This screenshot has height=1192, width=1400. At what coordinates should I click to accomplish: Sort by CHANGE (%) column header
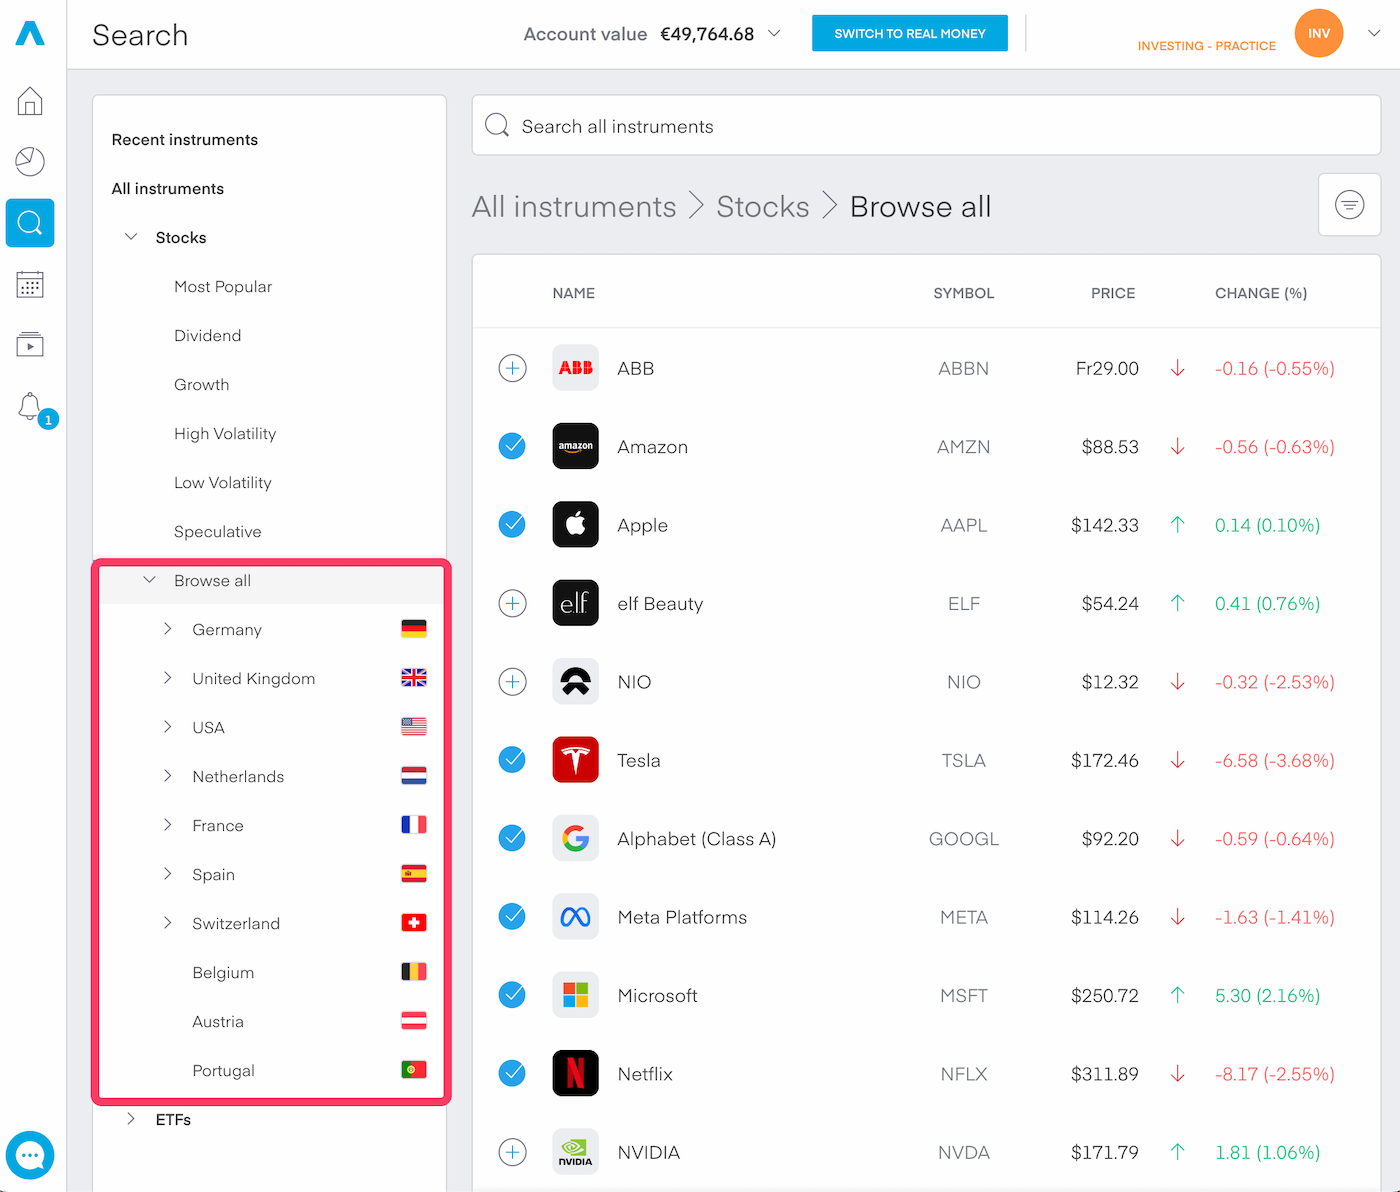pos(1261,293)
